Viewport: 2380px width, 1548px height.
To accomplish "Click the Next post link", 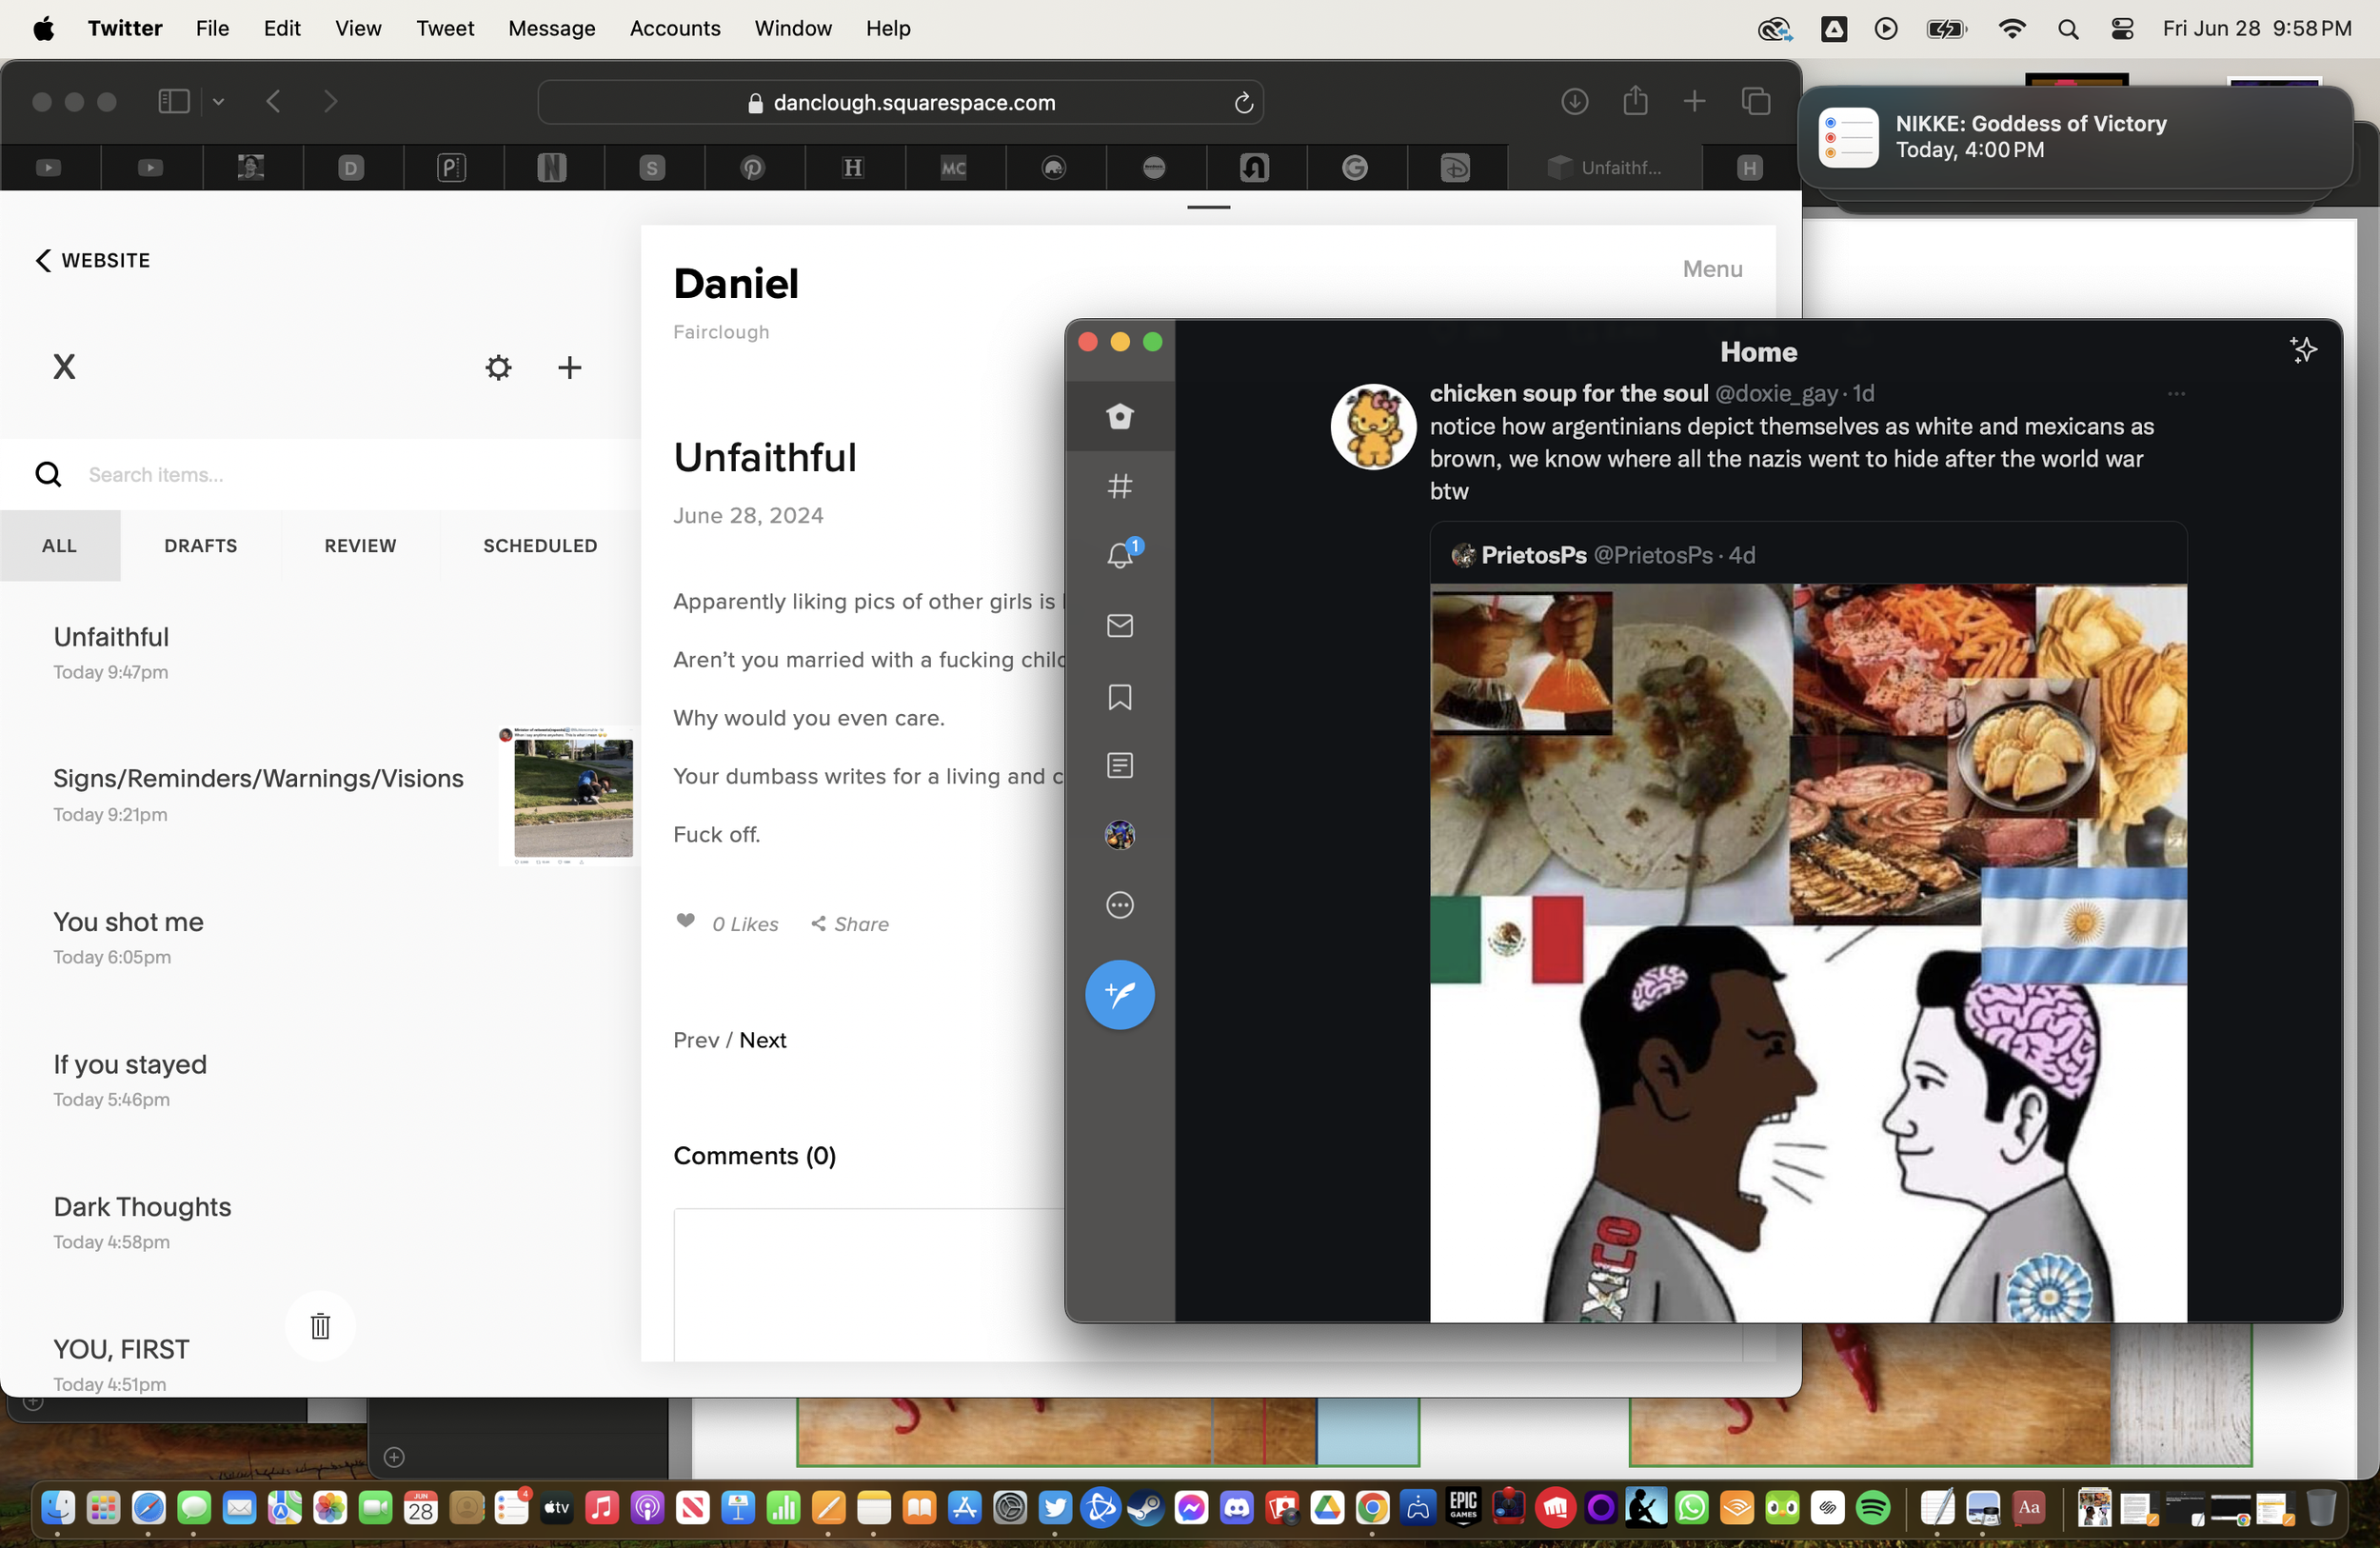I will point(762,1039).
